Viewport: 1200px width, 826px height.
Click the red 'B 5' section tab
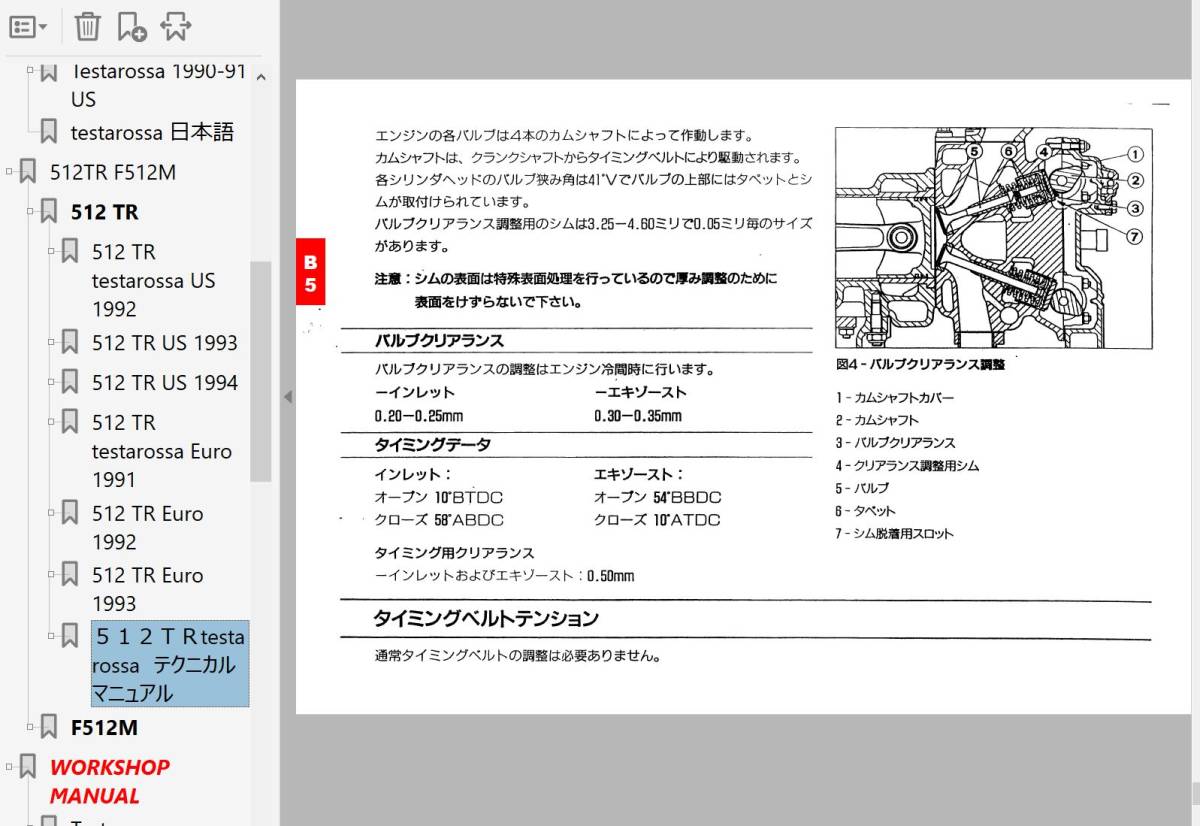[x=310, y=274]
